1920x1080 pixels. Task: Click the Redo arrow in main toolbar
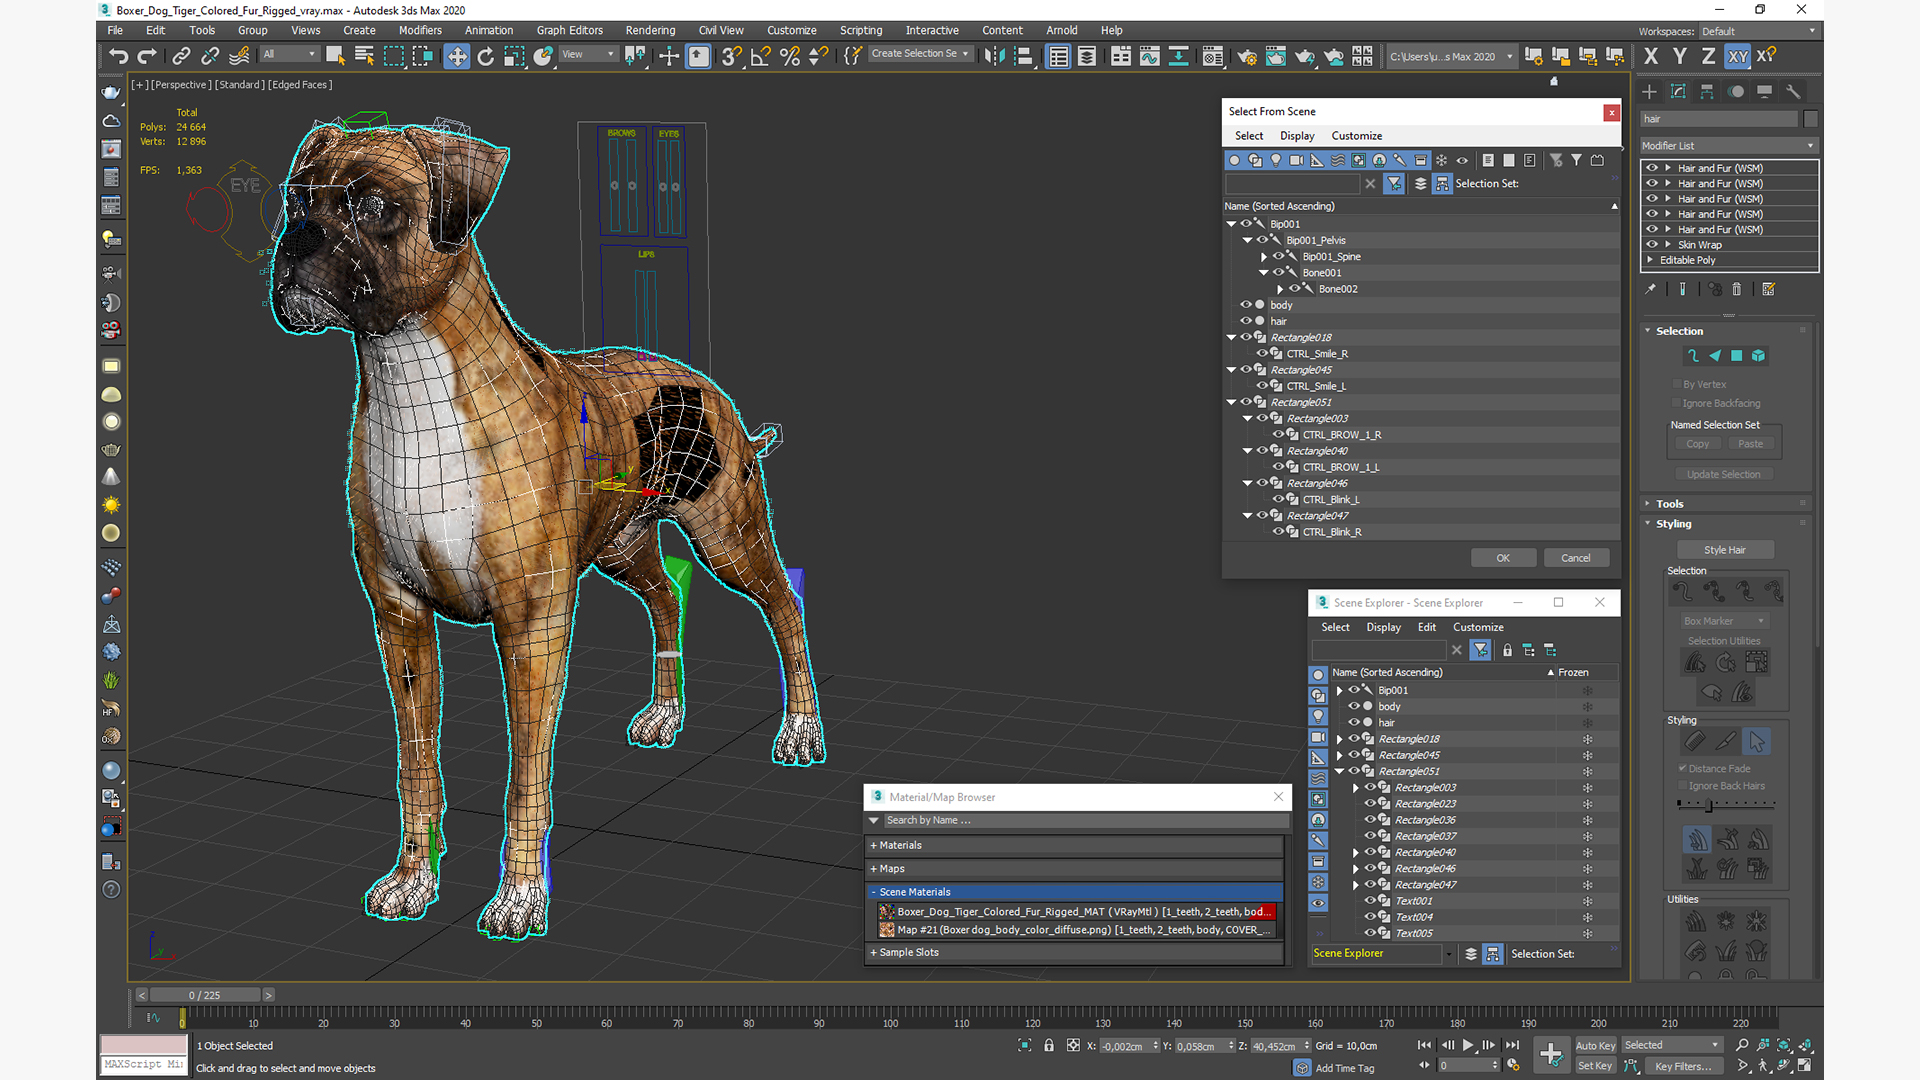[x=147, y=56]
